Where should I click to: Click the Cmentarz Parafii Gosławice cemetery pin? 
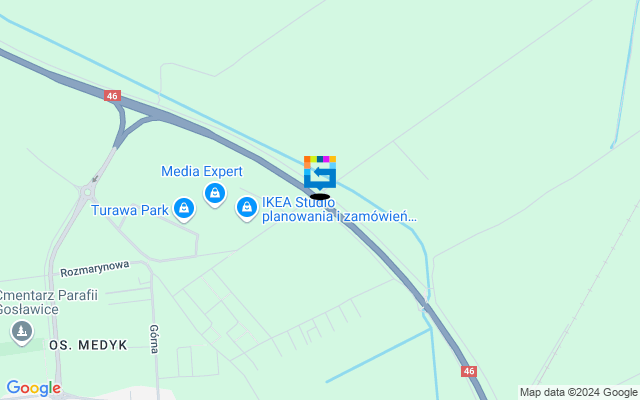(22, 332)
